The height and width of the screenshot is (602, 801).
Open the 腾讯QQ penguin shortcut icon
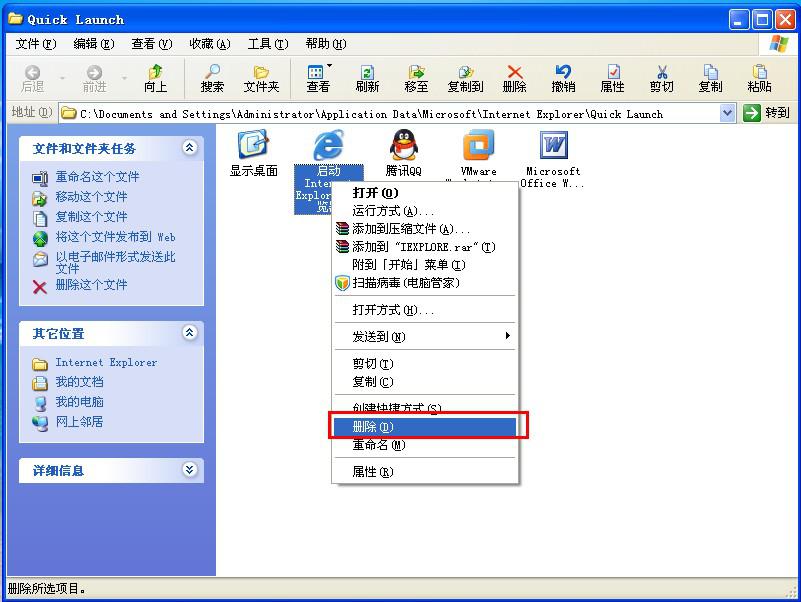coord(403,146)
